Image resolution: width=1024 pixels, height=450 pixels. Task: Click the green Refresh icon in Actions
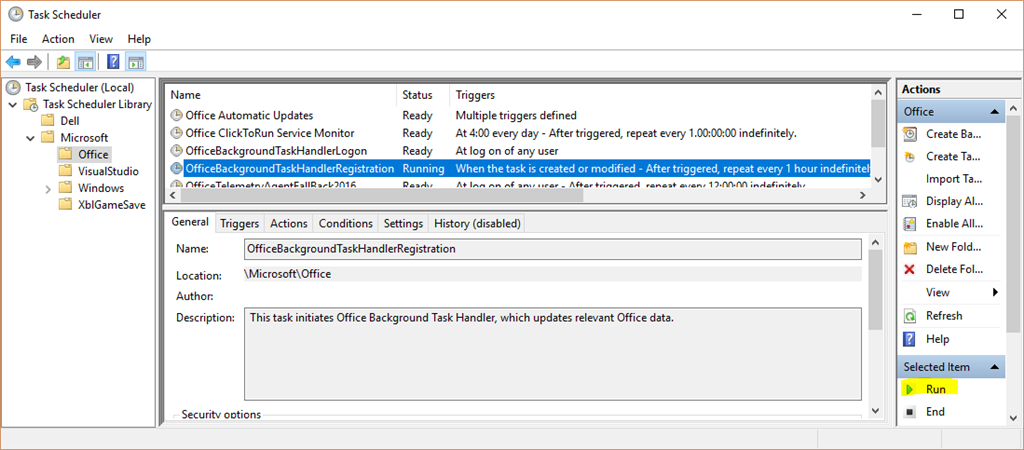(910, 316)
